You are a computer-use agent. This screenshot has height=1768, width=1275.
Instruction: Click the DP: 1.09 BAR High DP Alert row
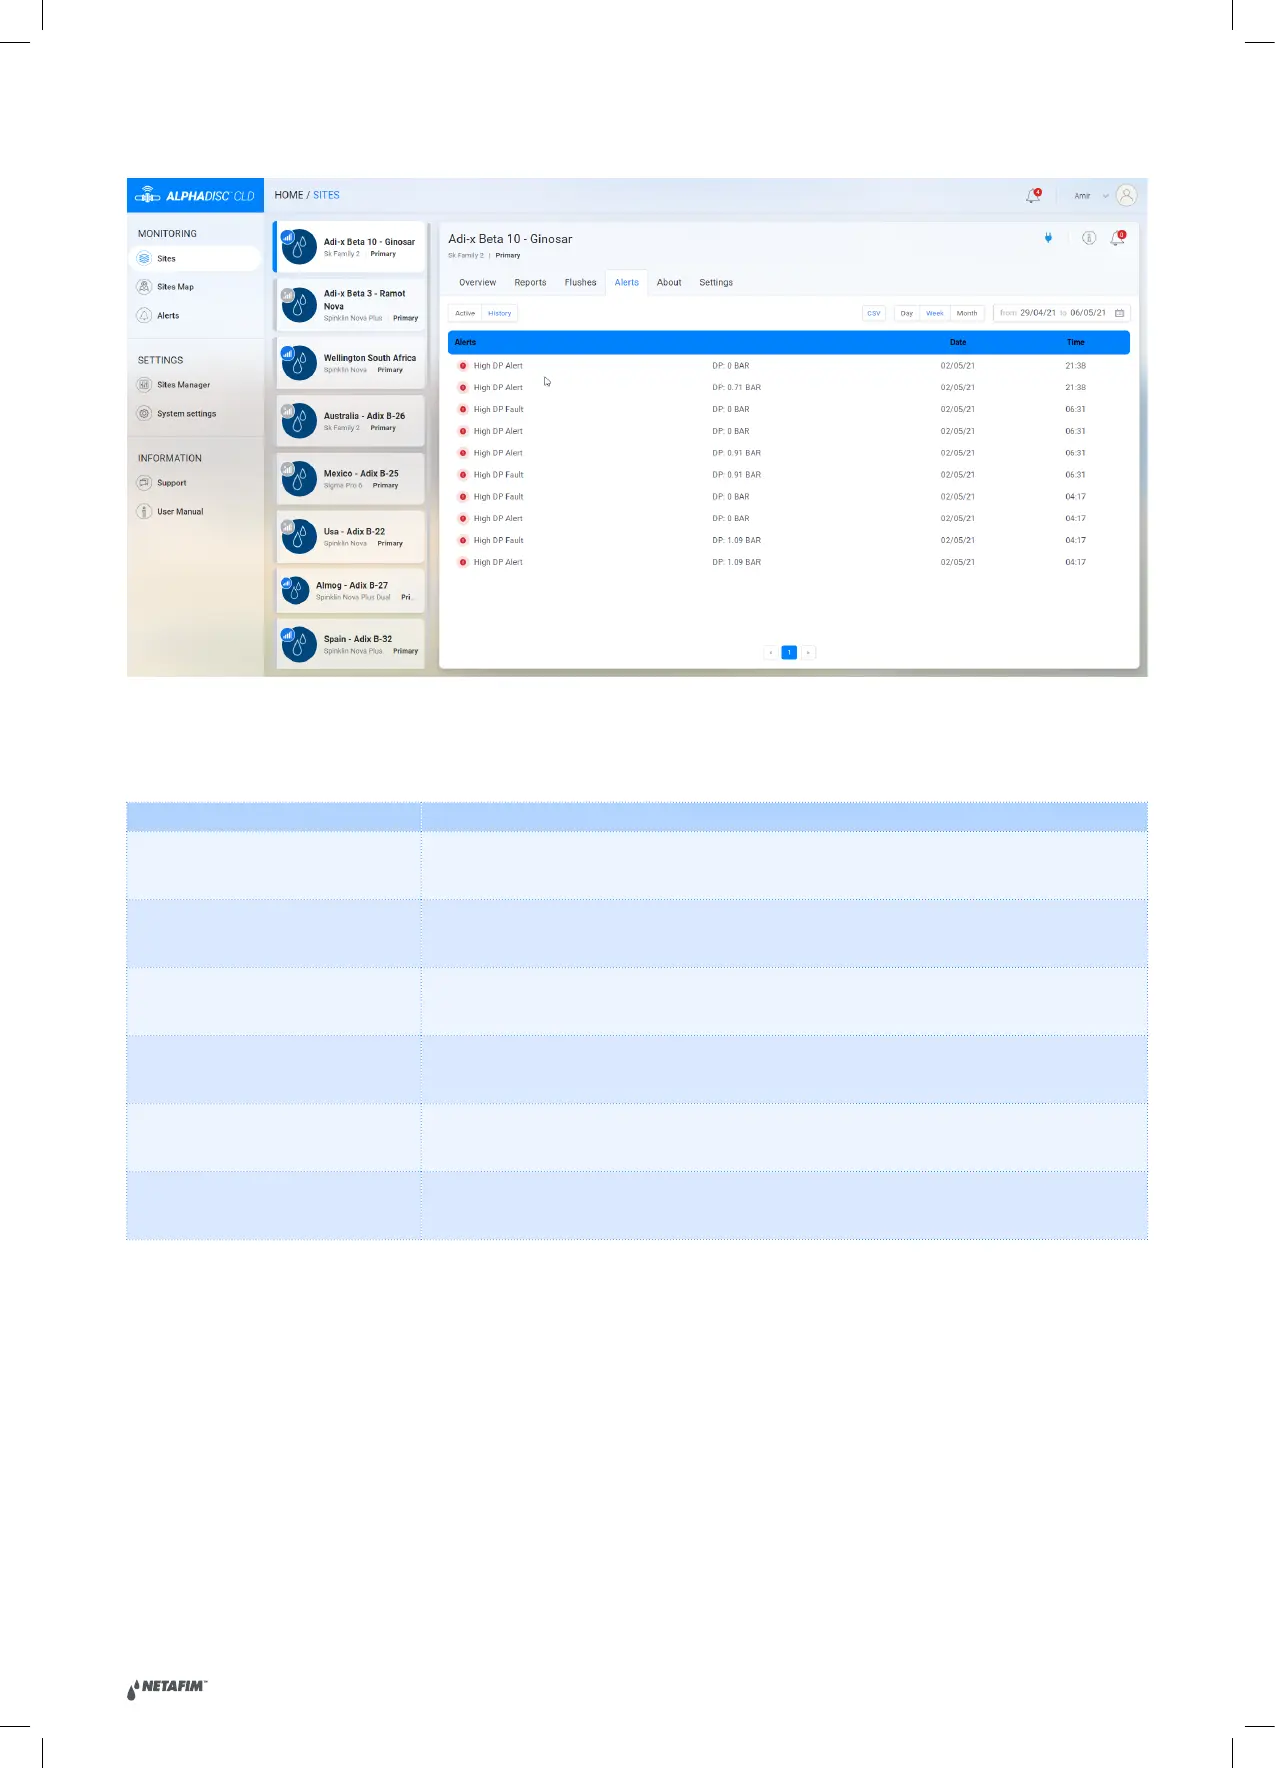click(x=788, y=562)
